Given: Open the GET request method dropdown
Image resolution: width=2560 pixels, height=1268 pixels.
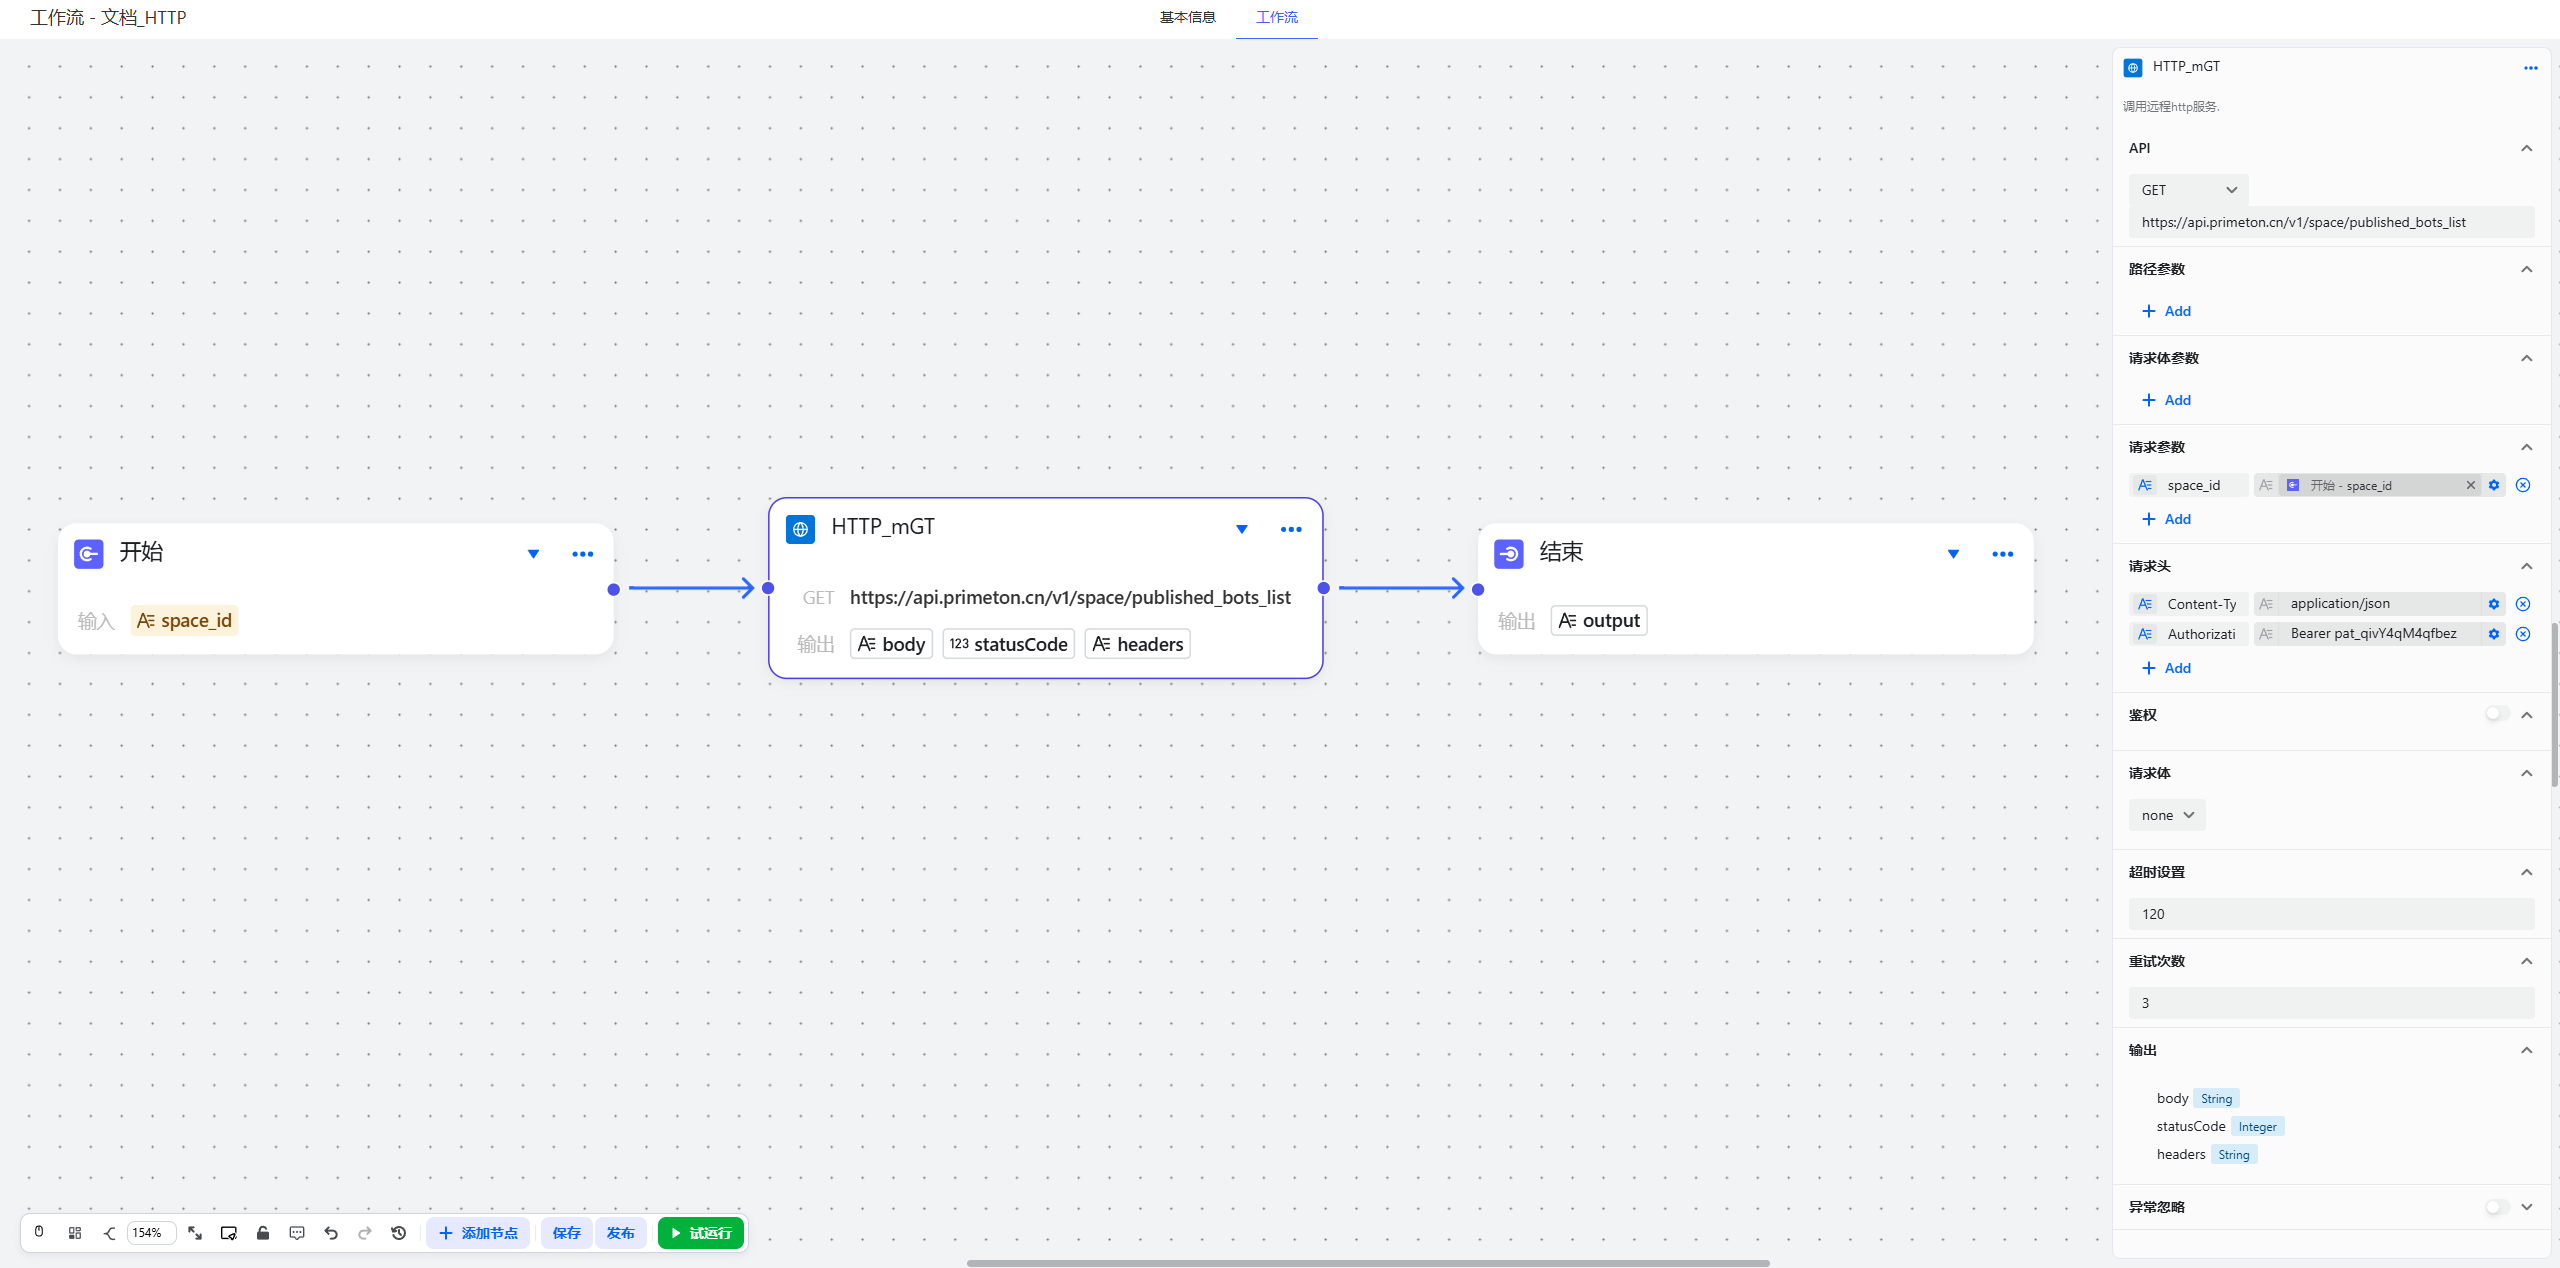Looking at the screenshot, I should click(2188, 190).
